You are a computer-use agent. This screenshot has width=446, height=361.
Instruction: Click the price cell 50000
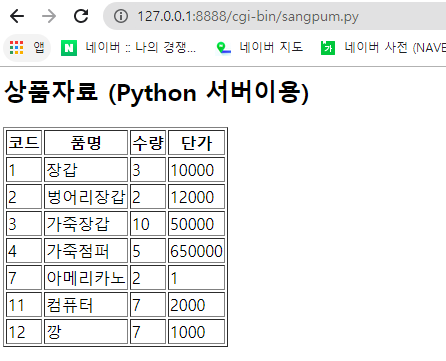coord(196,224)
